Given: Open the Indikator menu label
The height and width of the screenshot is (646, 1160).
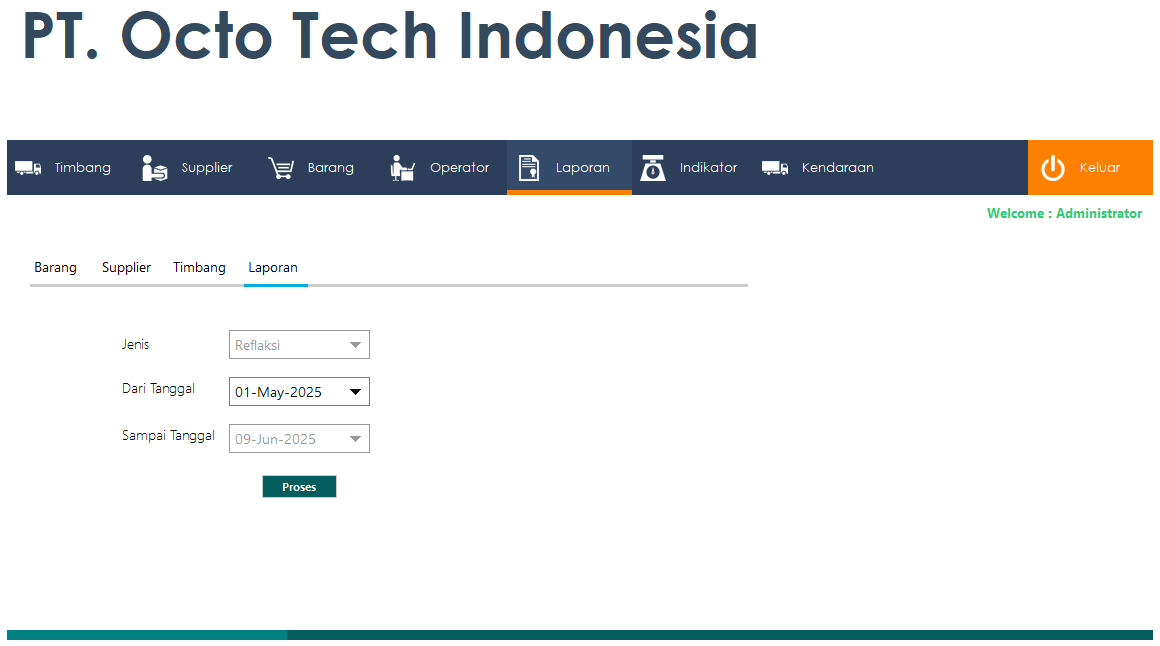Looking at the screenshot, I should pyautogui.click(x=709, y=168).
